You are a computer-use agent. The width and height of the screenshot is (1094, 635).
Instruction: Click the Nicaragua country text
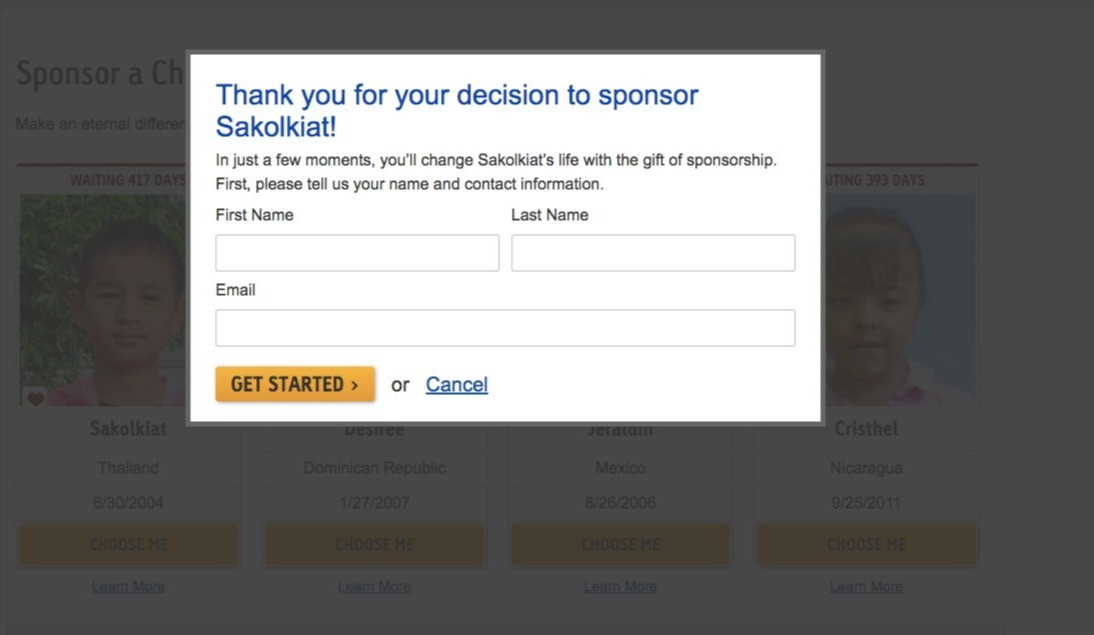coord(866,468)
